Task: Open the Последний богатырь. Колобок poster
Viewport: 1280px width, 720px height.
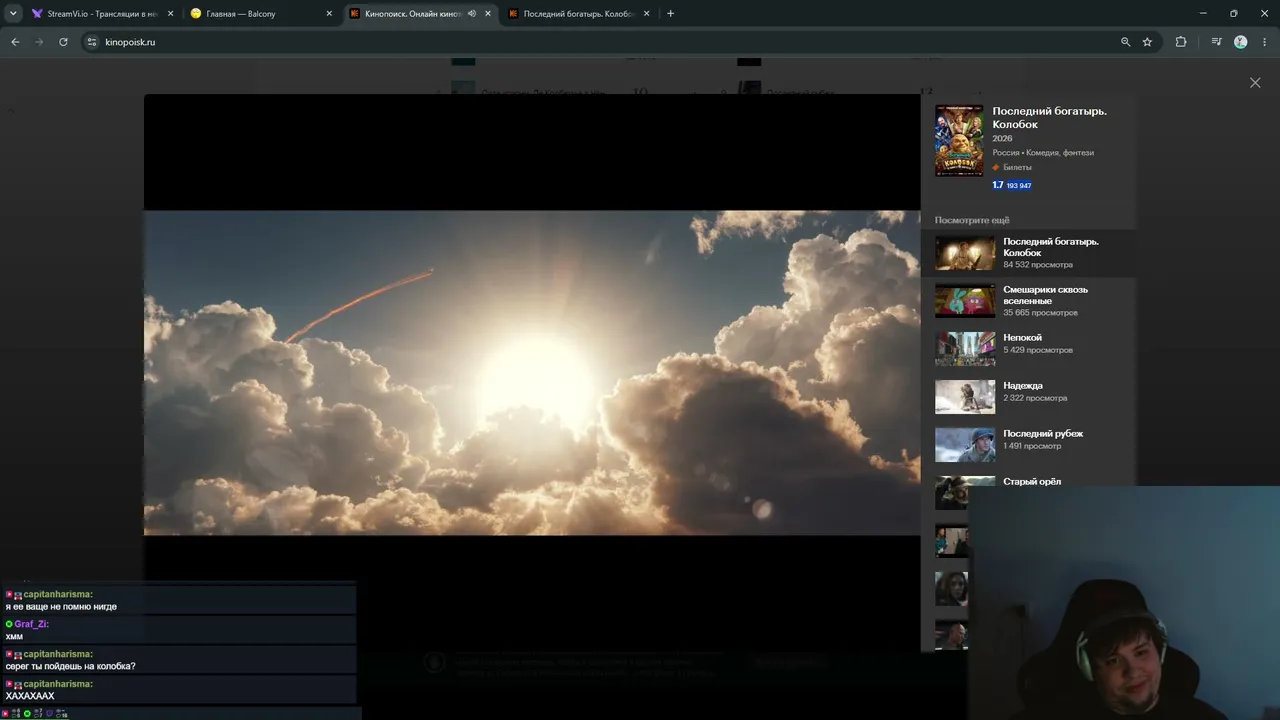Action: [x=959, y=141]
